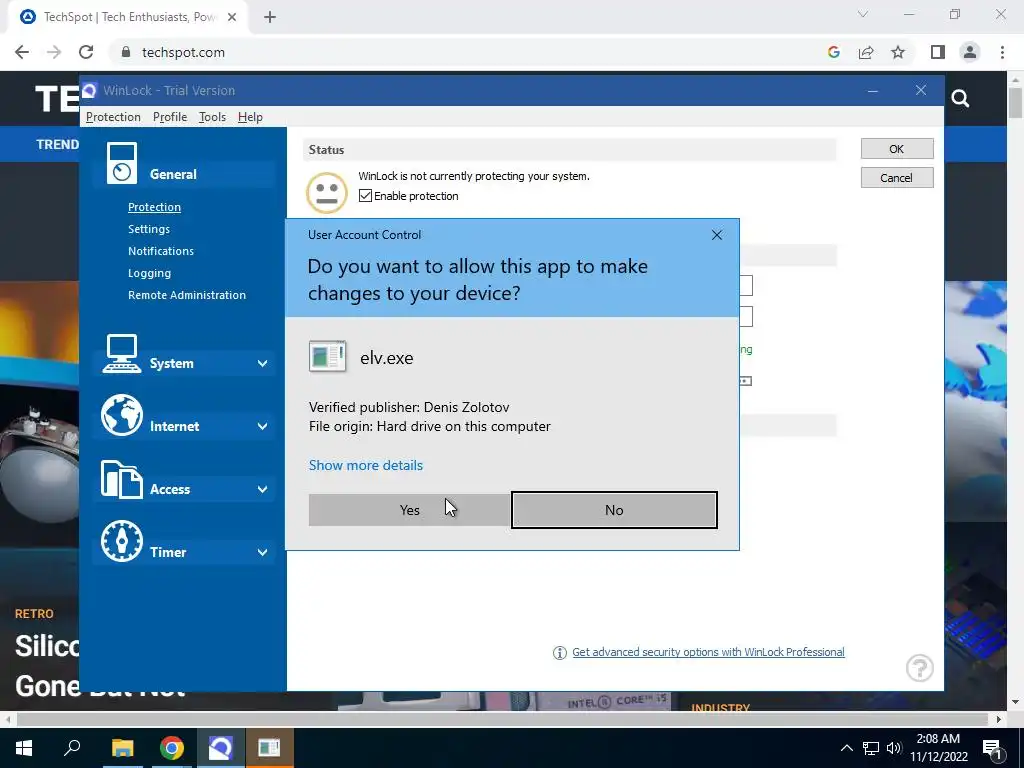The width and height of the screenshot is (1024, 768).
Task: Click the WinLock title bar app icon
Action: (x=89, y=91)
